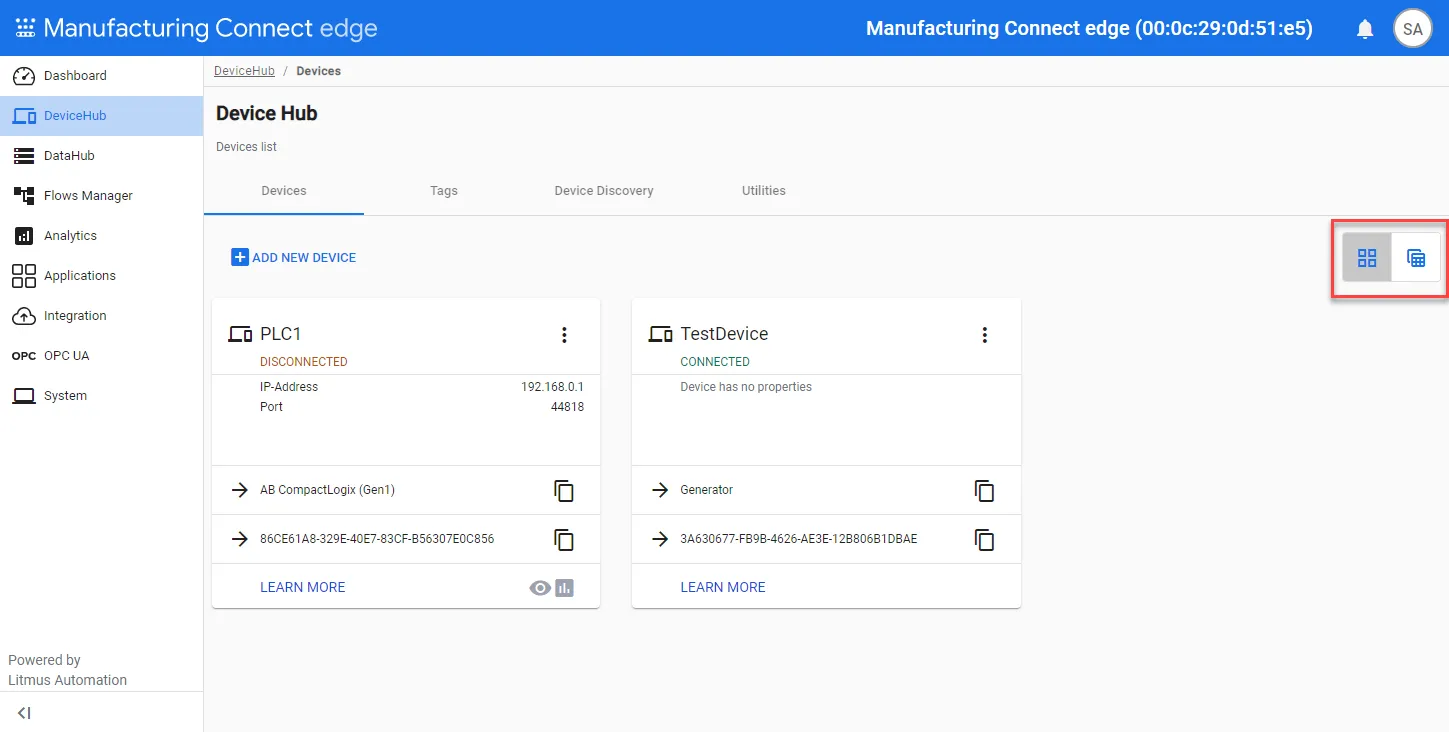
Task: Click AB CompactLogix (Gen1) driver text
Action: coord(328,490)
